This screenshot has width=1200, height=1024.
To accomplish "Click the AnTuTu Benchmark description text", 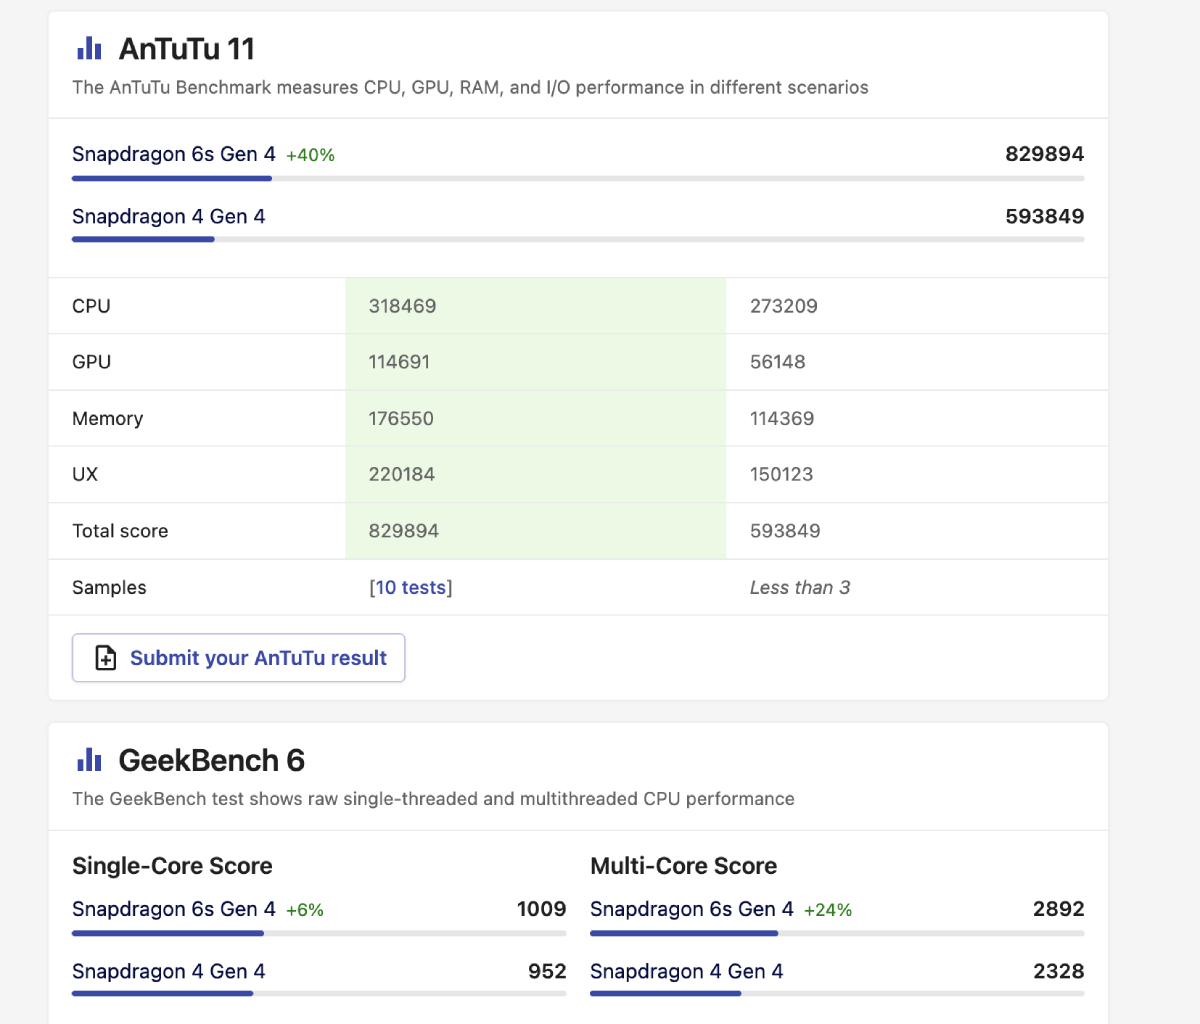I will coord(470,88).
